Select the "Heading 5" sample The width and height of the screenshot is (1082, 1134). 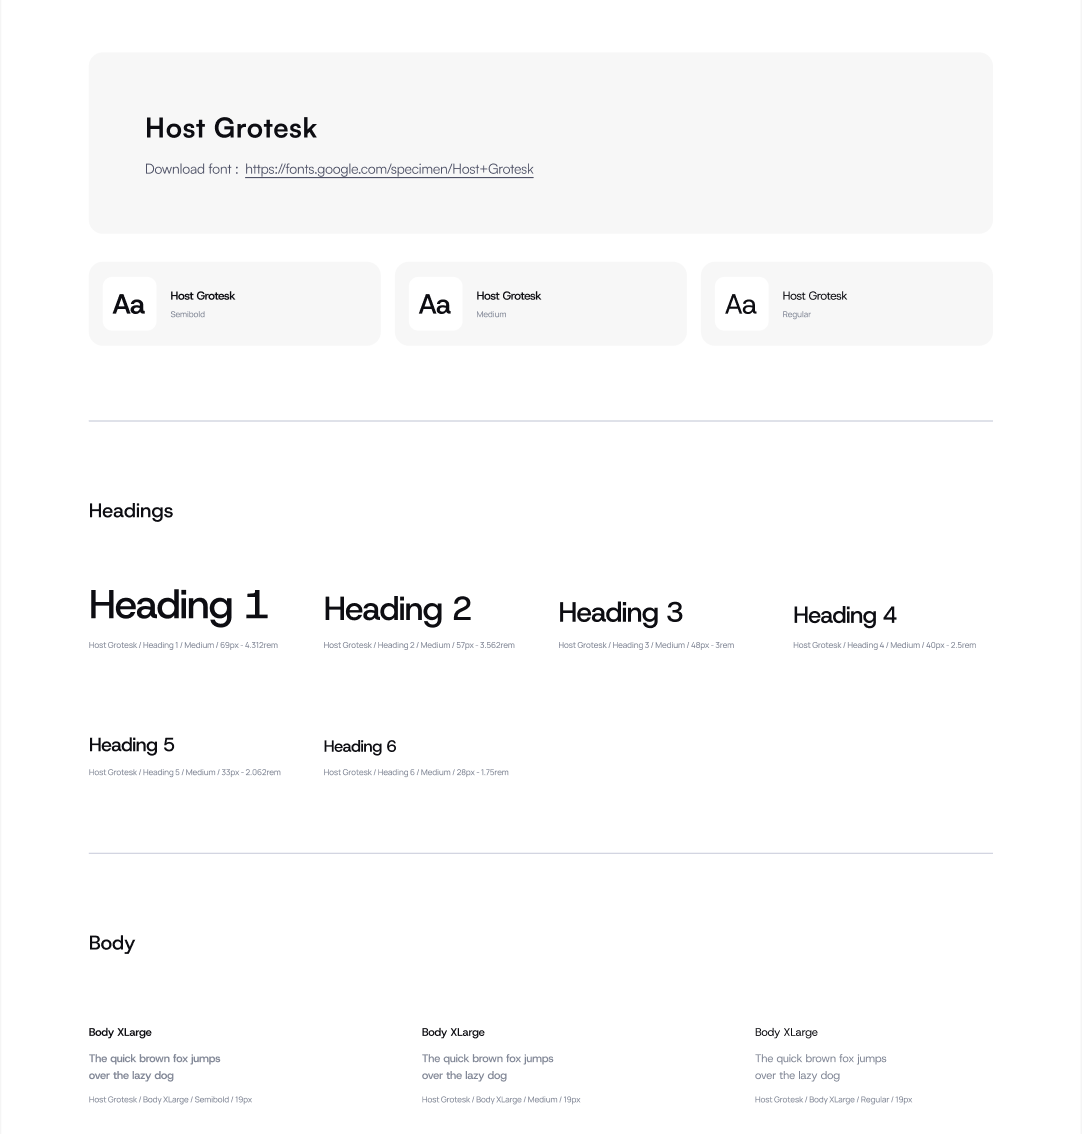[132, 746]
